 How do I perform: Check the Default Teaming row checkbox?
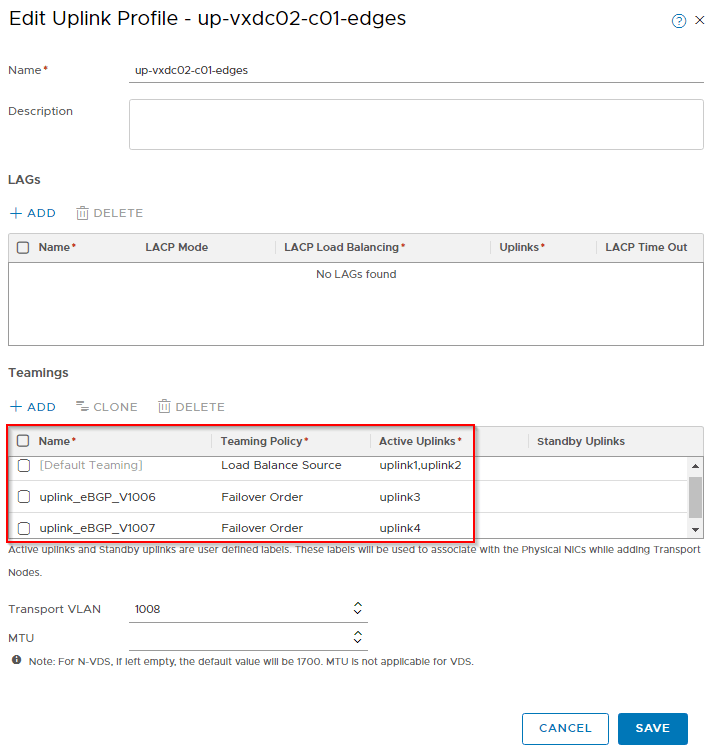click(24, 465)
